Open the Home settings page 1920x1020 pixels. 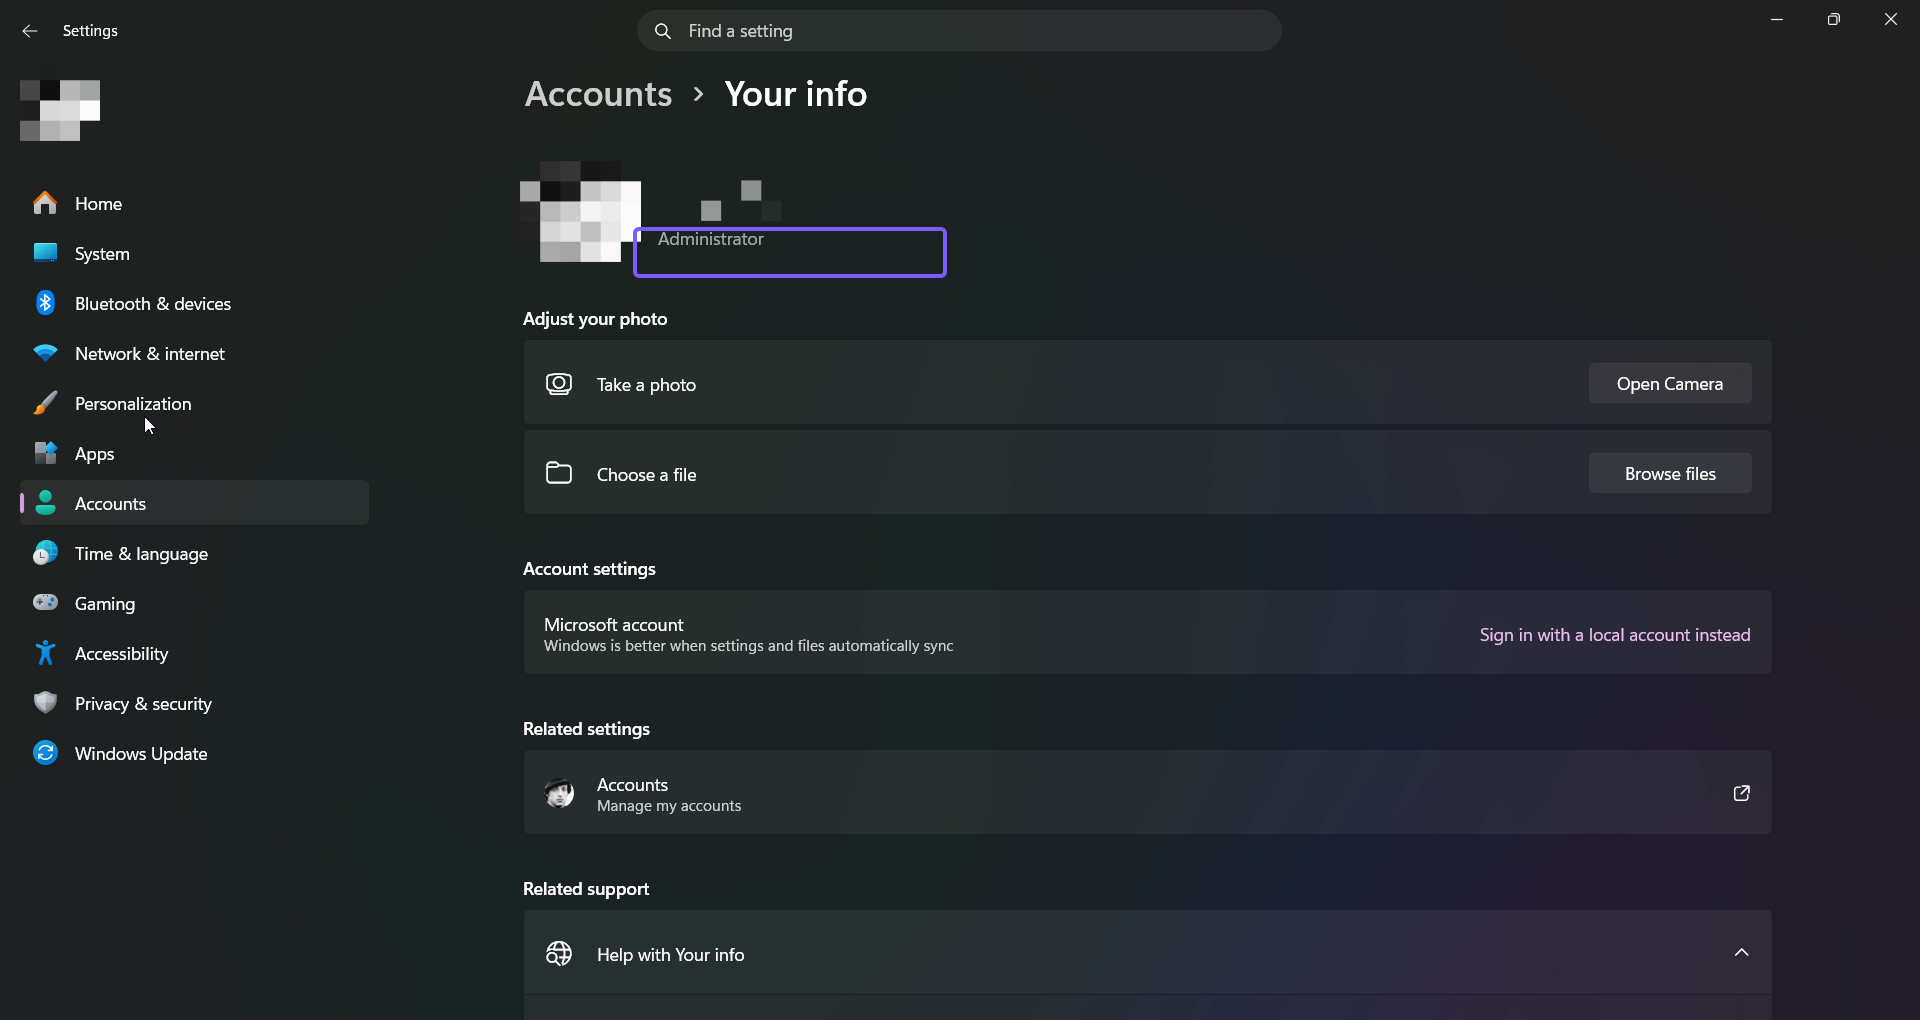pyautogui.click(x=194, y=203)
